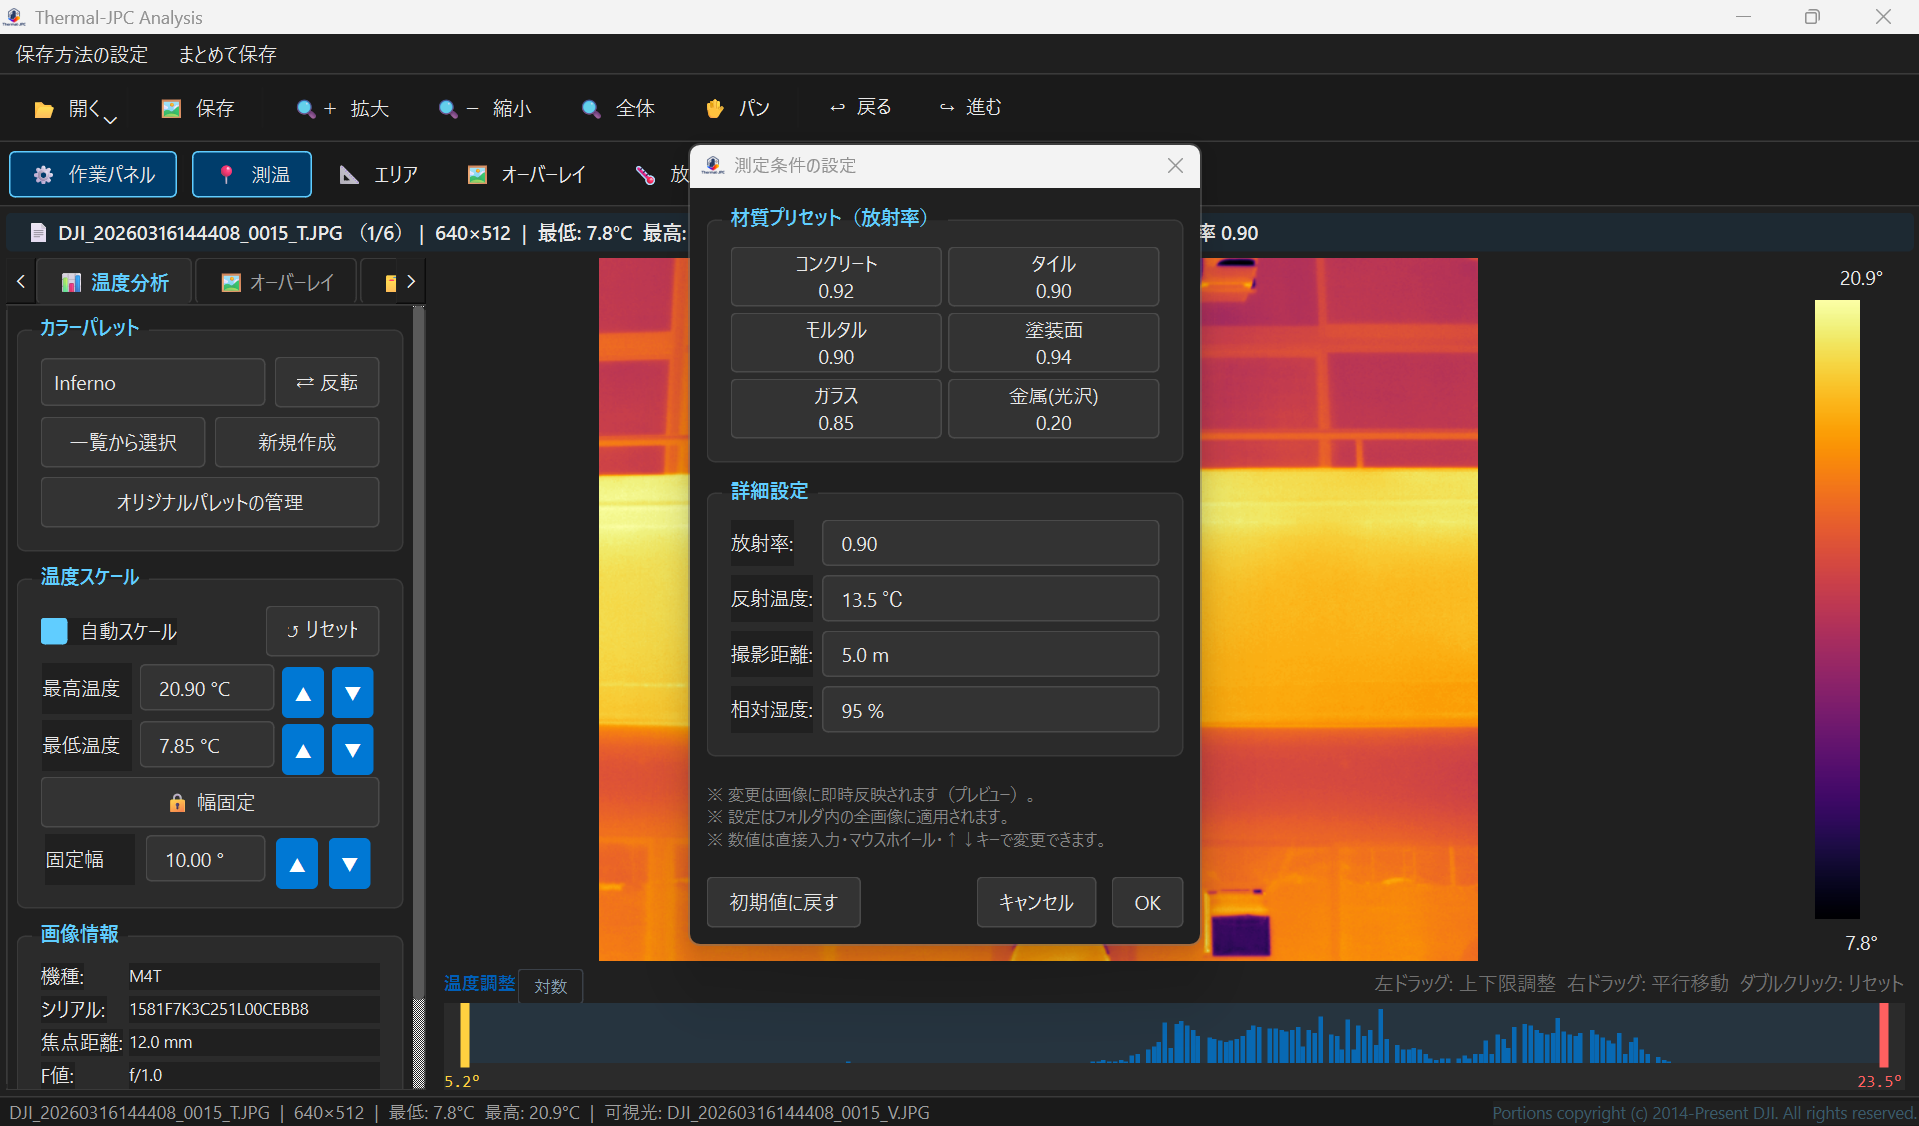
Task: Apply the コンクリート 0.92 emissivity preset
Action: point(836,277)
